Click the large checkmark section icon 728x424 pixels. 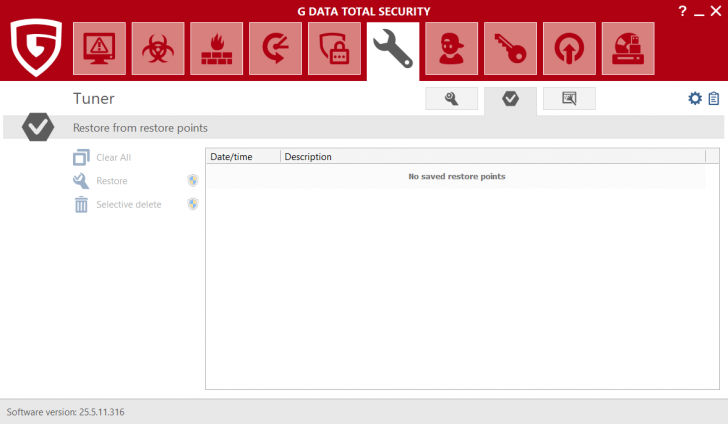(x=38, y=127)
